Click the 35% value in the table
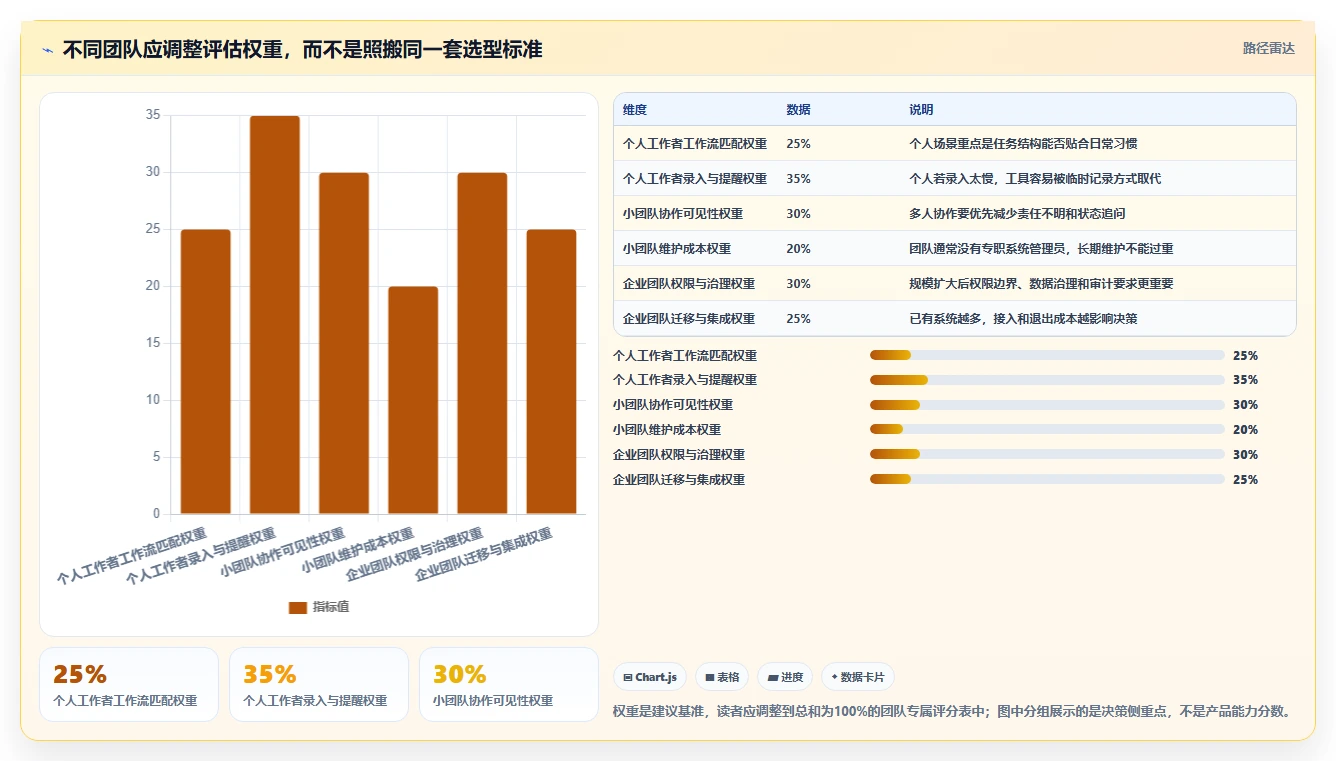The width and height of the screenshot is (1336, 761). [798, 179]
